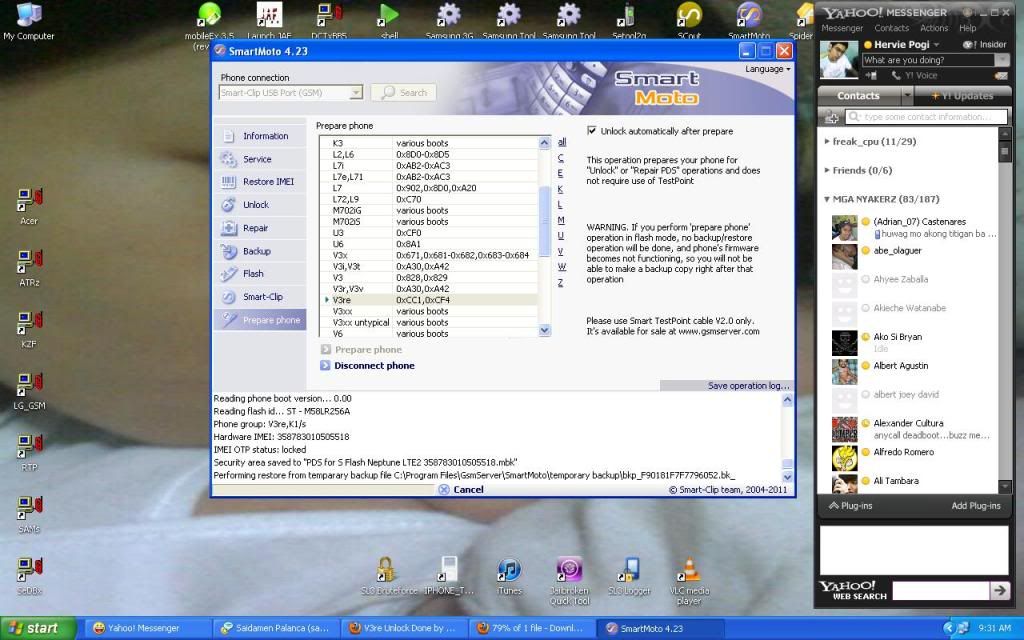The height and width of the screenshot is (640, 1024).
Task: Open the Language dropdown in SmartMoto
Action: click(768, 69)
